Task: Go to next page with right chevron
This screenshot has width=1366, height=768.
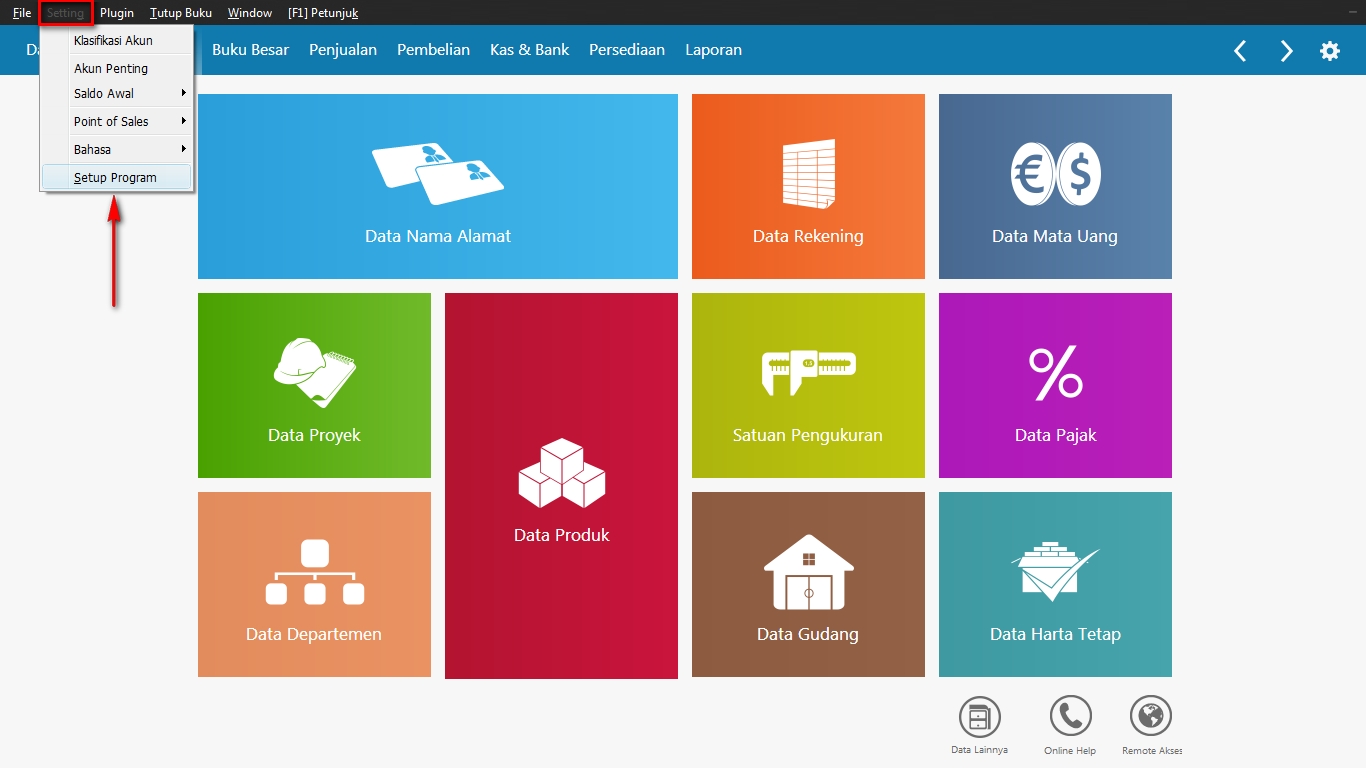Action: coord(1286,51)
